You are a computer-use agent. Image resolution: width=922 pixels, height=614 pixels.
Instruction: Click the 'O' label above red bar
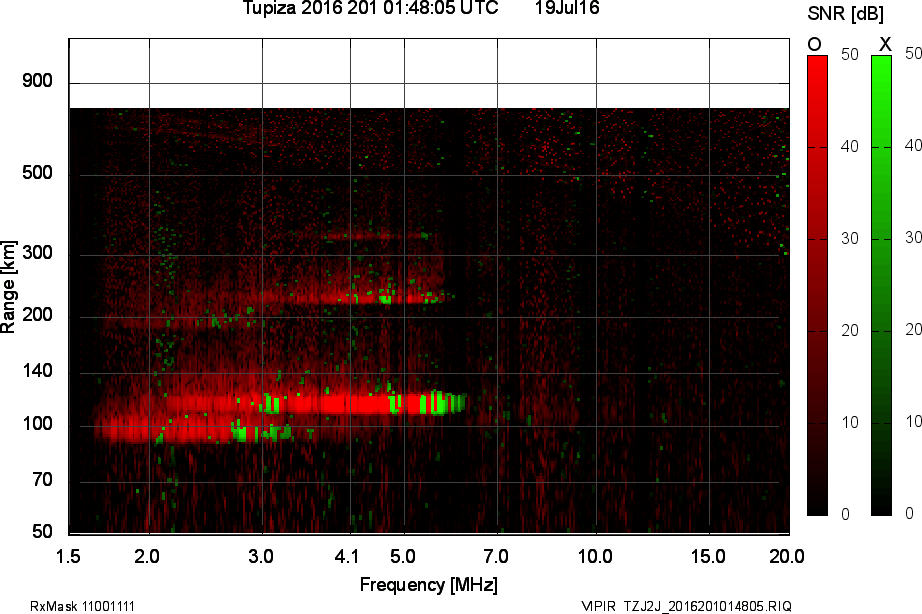(x=815, y=45)
